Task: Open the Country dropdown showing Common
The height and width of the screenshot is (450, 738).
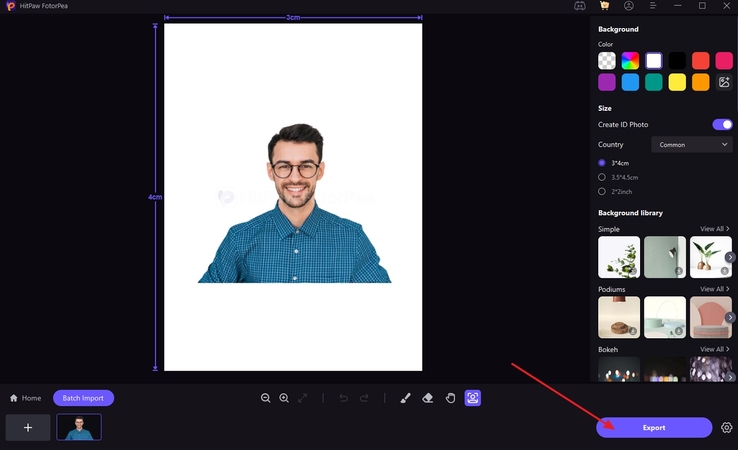Action: coord(692,145)
